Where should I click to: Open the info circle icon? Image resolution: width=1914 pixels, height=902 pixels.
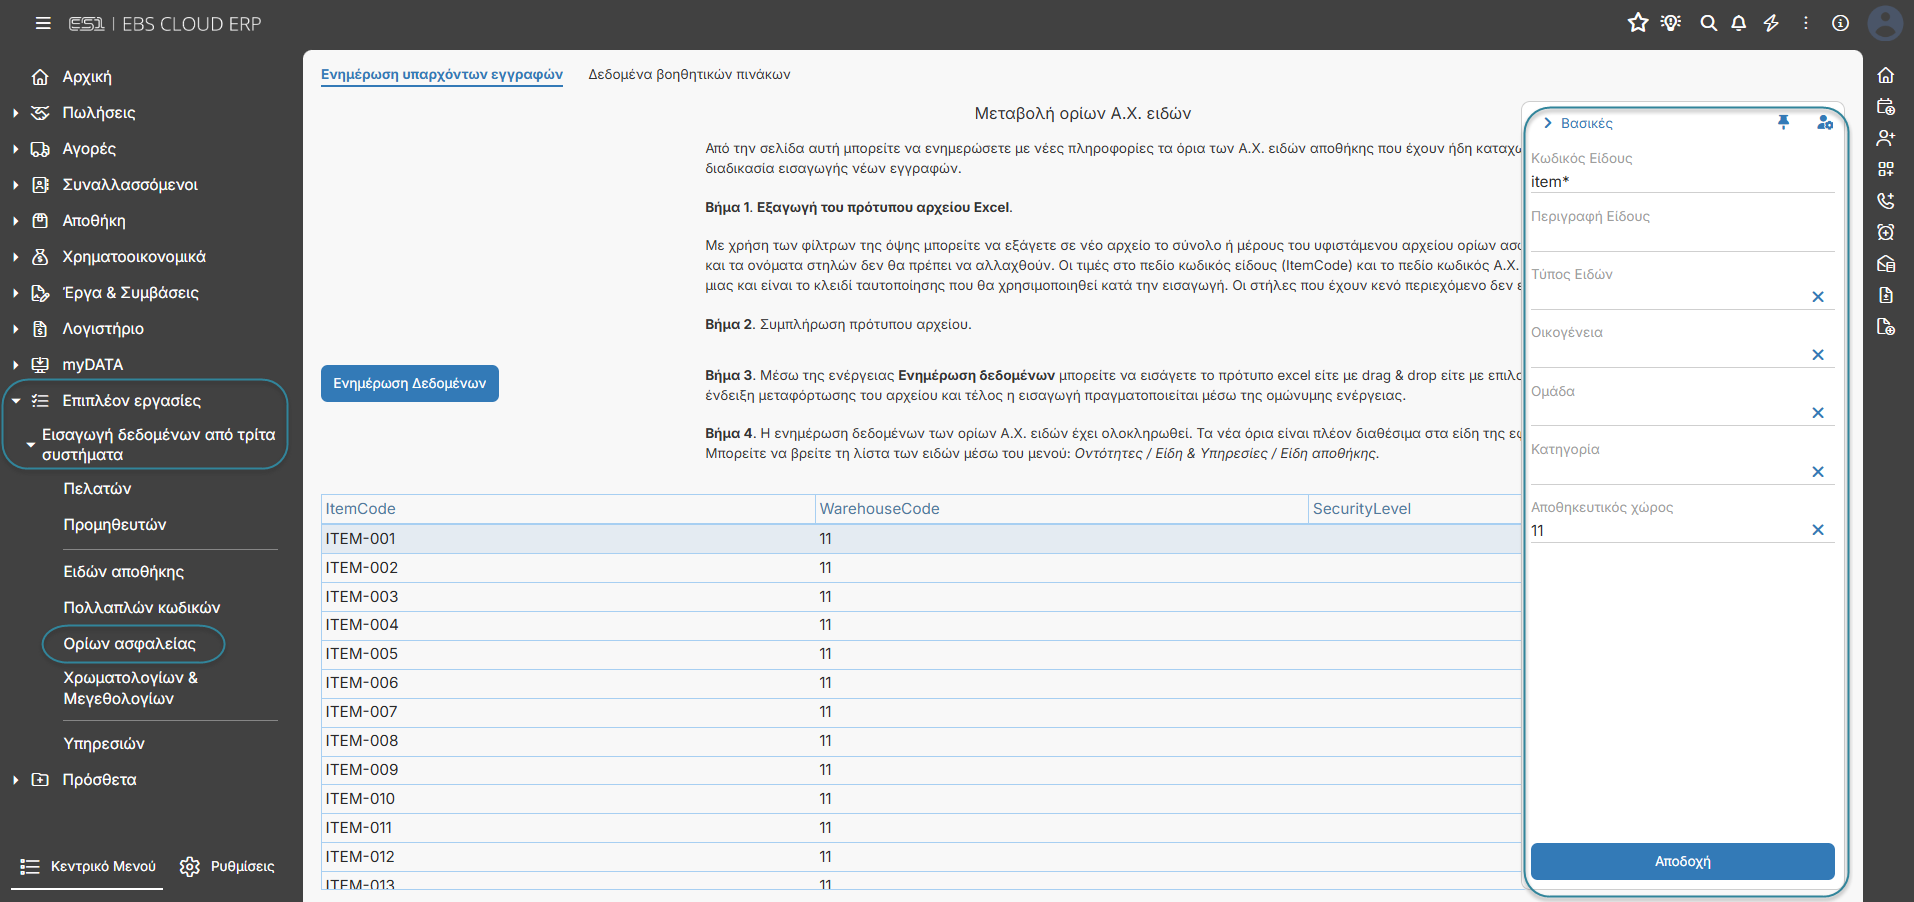[x=1840, y=23]
